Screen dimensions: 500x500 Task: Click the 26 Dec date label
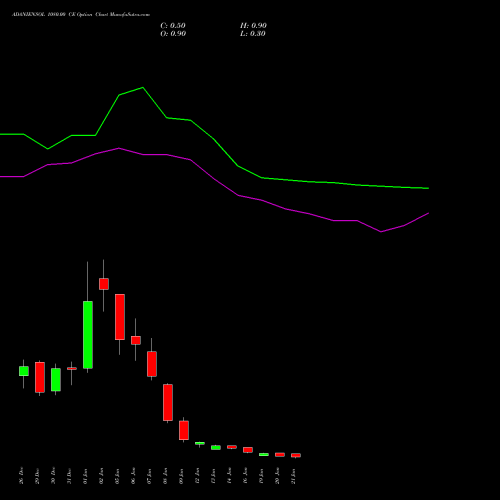coord(21,476)
